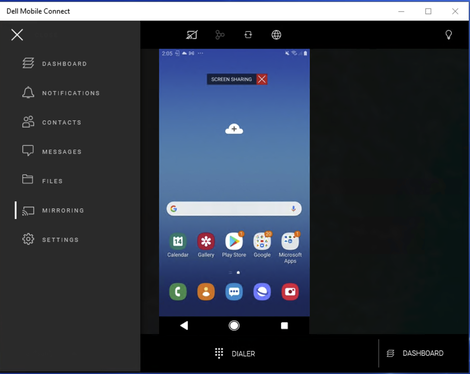Click the Dashboard stack icon in the sidebar
The image size is (470, 374).
[x=28, y=63]
